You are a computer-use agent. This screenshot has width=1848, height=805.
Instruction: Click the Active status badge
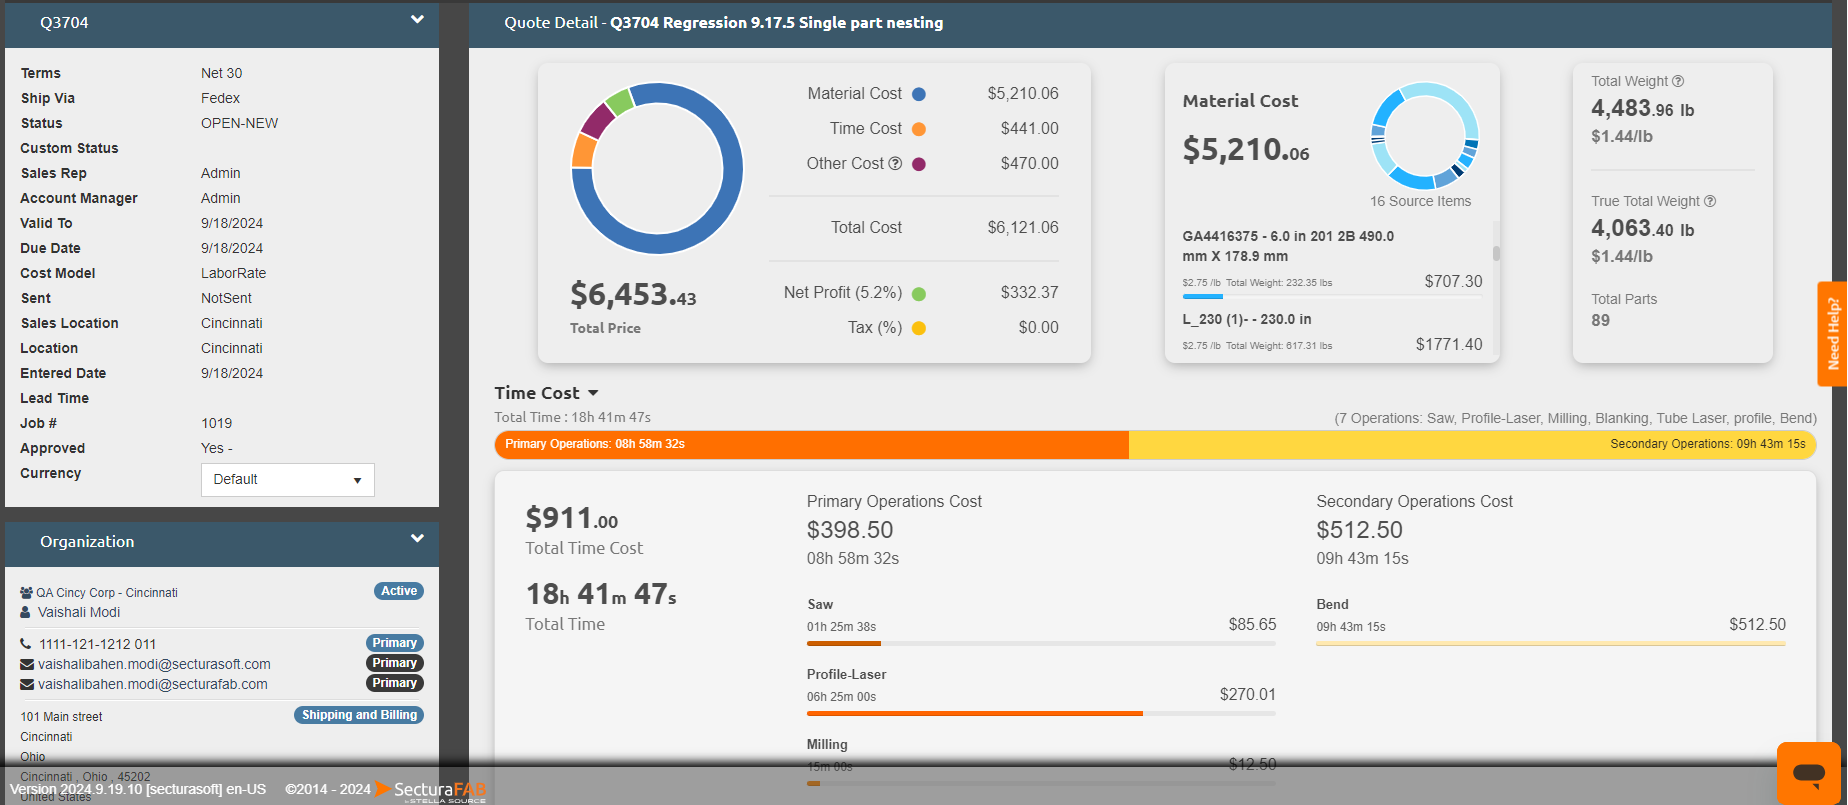399,591
